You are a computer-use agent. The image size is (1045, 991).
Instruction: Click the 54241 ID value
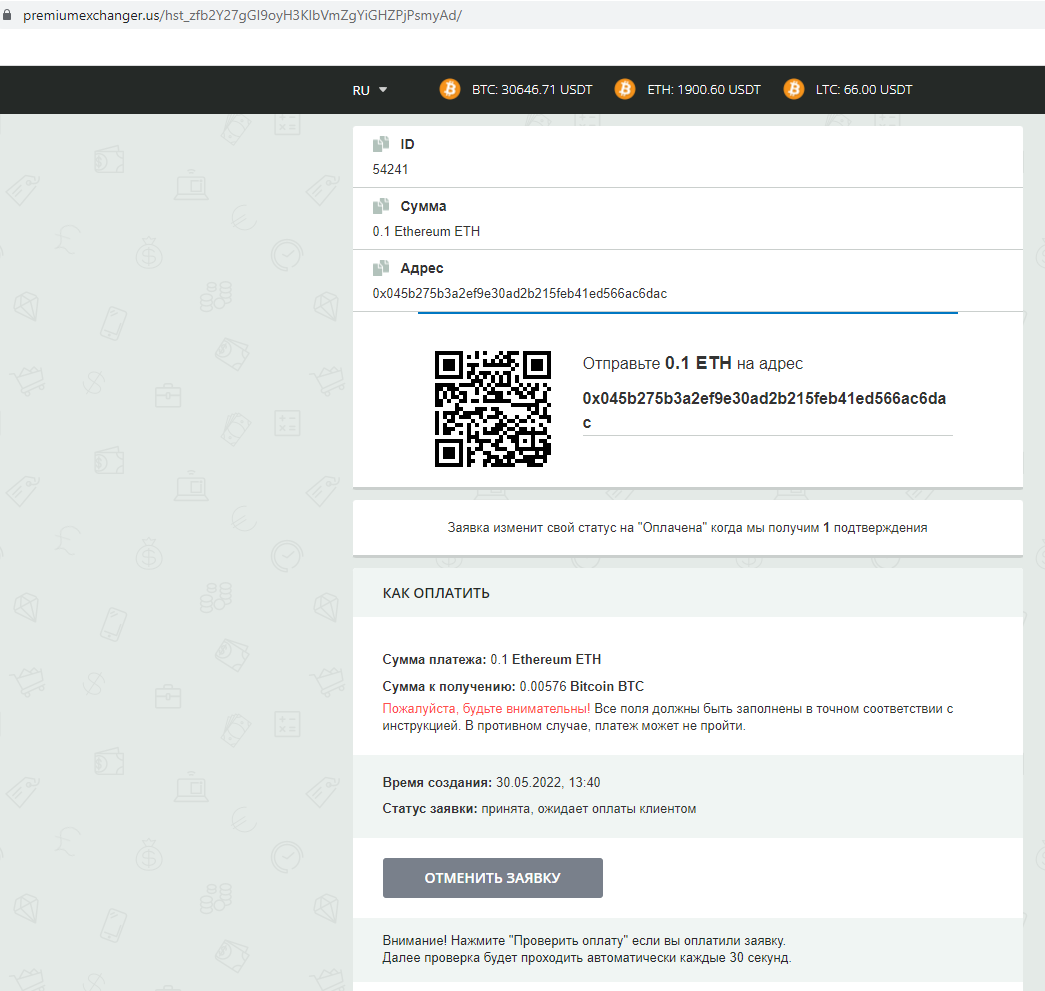pyautogui.click(x=390, y=169)
